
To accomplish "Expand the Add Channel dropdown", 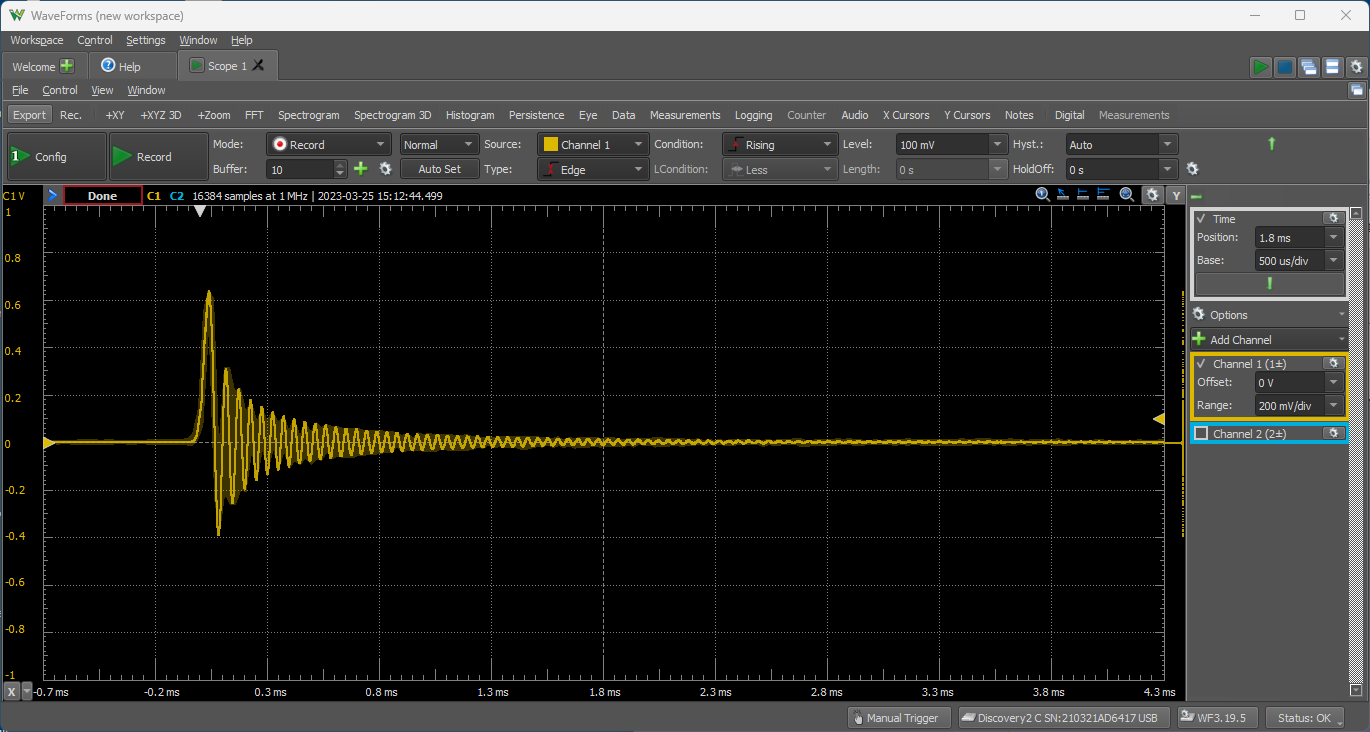I will coord(1269,339).
